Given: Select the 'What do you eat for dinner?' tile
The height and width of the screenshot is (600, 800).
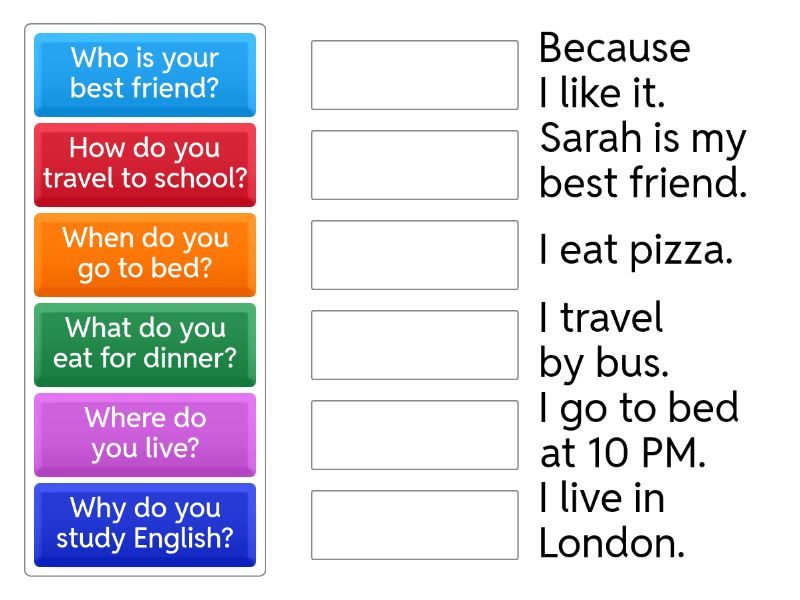Looking at the screenshot, I should click(x=145, y=345).
